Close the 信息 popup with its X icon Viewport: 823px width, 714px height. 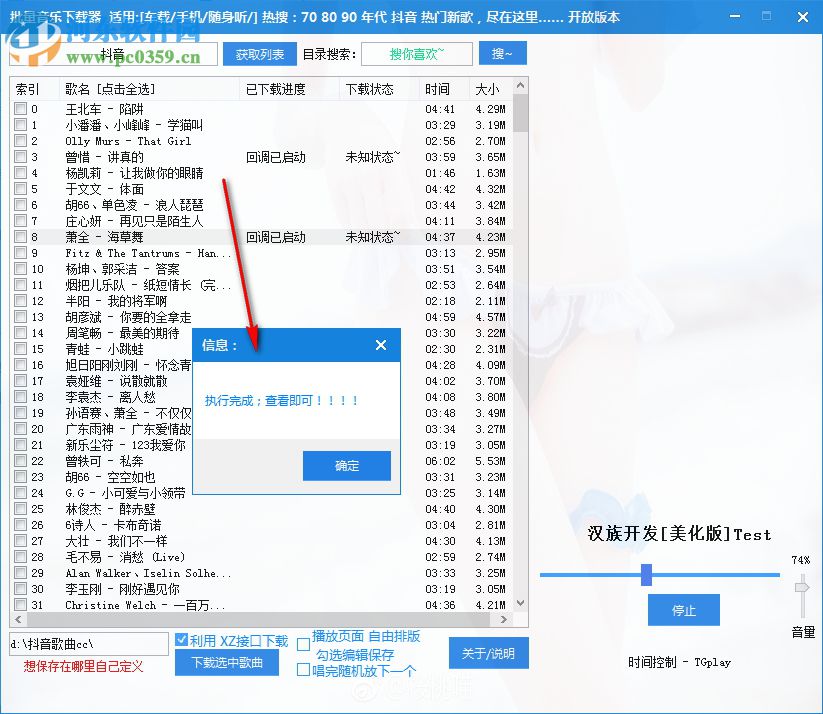pyautogui.click(x=380, y=344)
